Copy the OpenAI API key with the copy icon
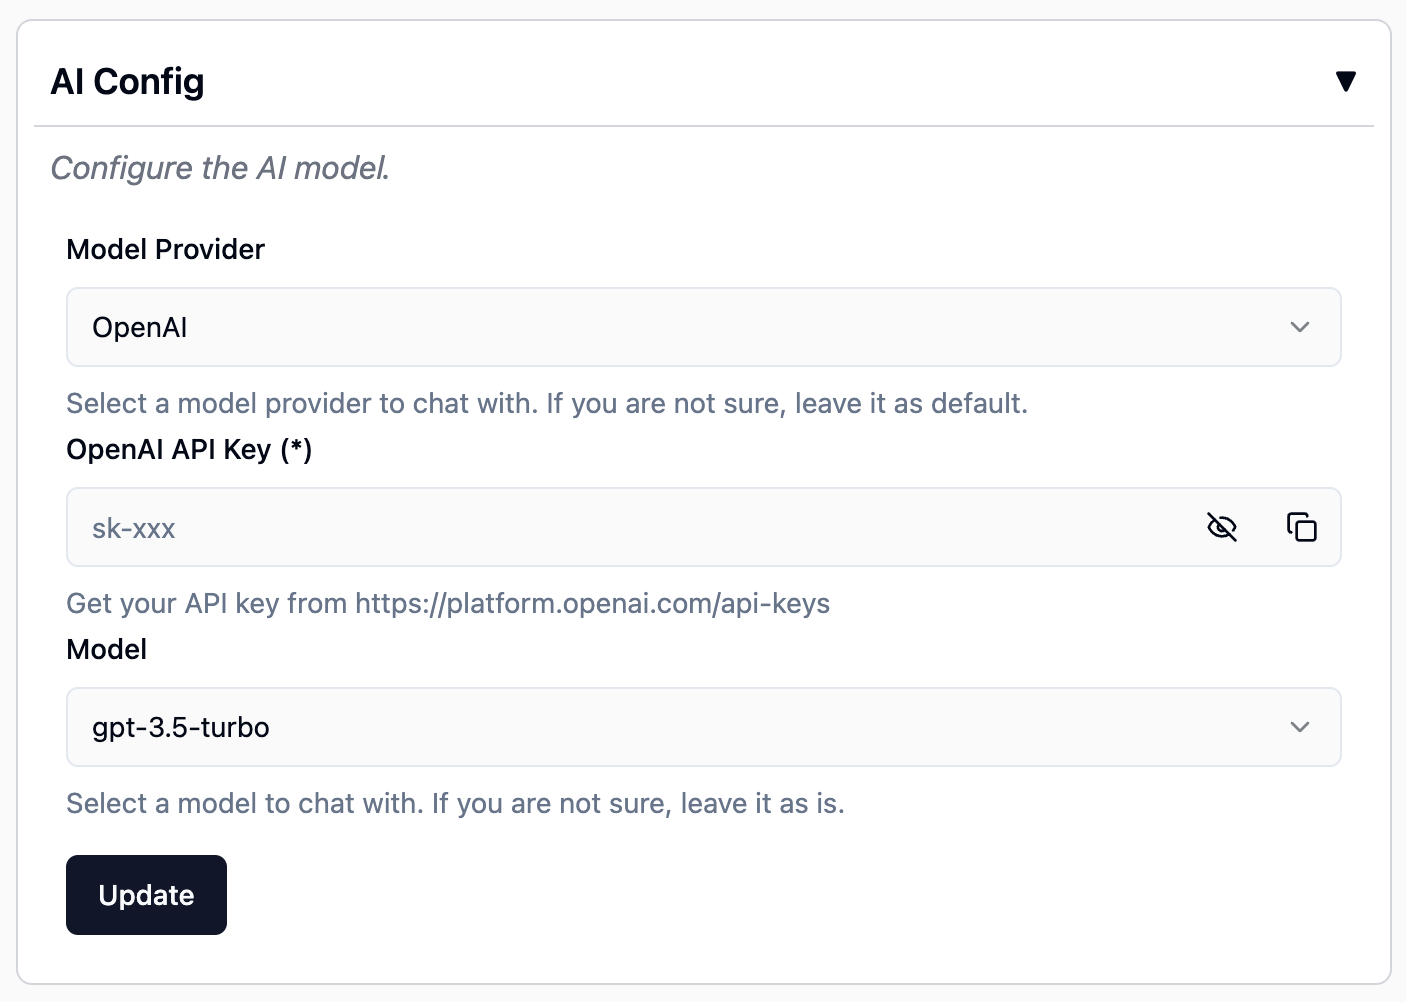Screen dimensions: 1406x1002 [x=1301, y=527]
